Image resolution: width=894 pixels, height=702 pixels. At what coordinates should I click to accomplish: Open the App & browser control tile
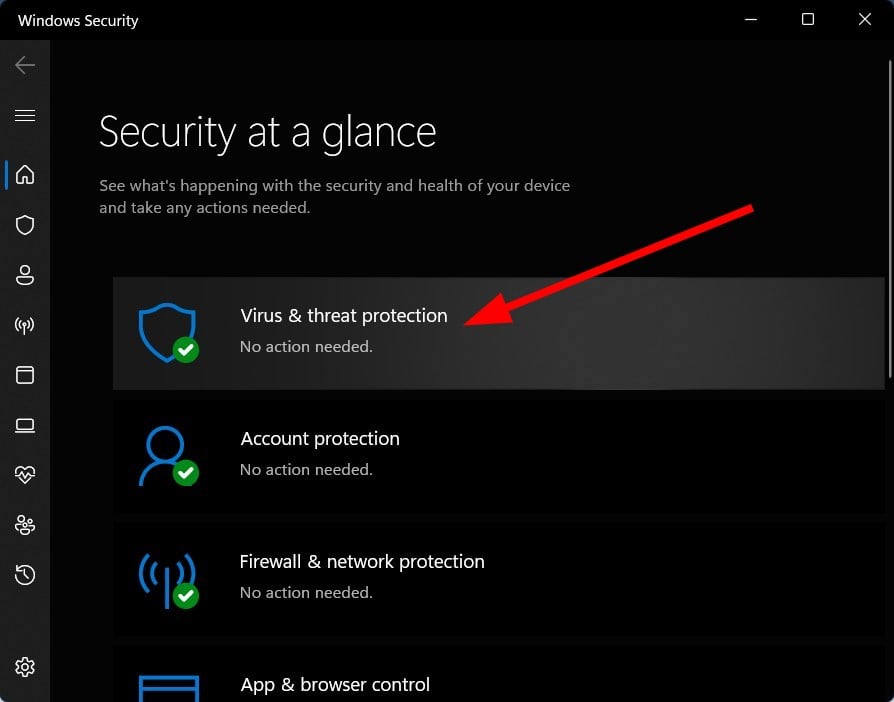click(x=498, y=674)
